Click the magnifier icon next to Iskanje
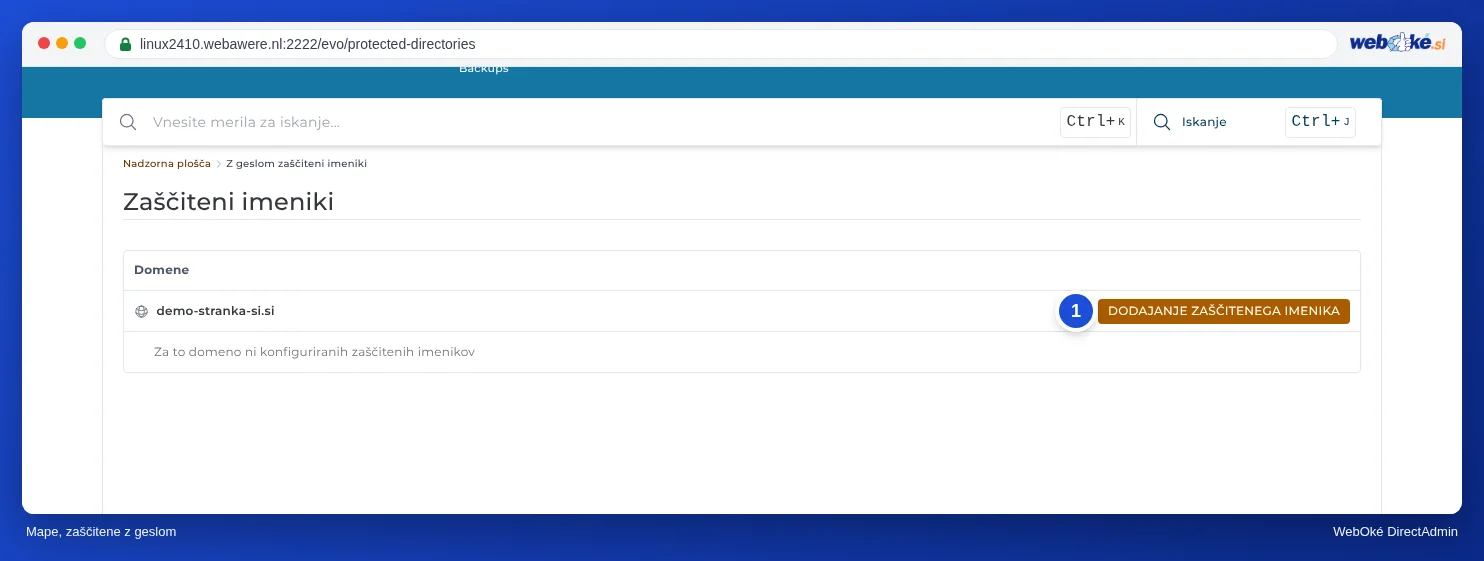This screenshot has width=1484, height=561. pyautogui.click(x=1162, y=122)
